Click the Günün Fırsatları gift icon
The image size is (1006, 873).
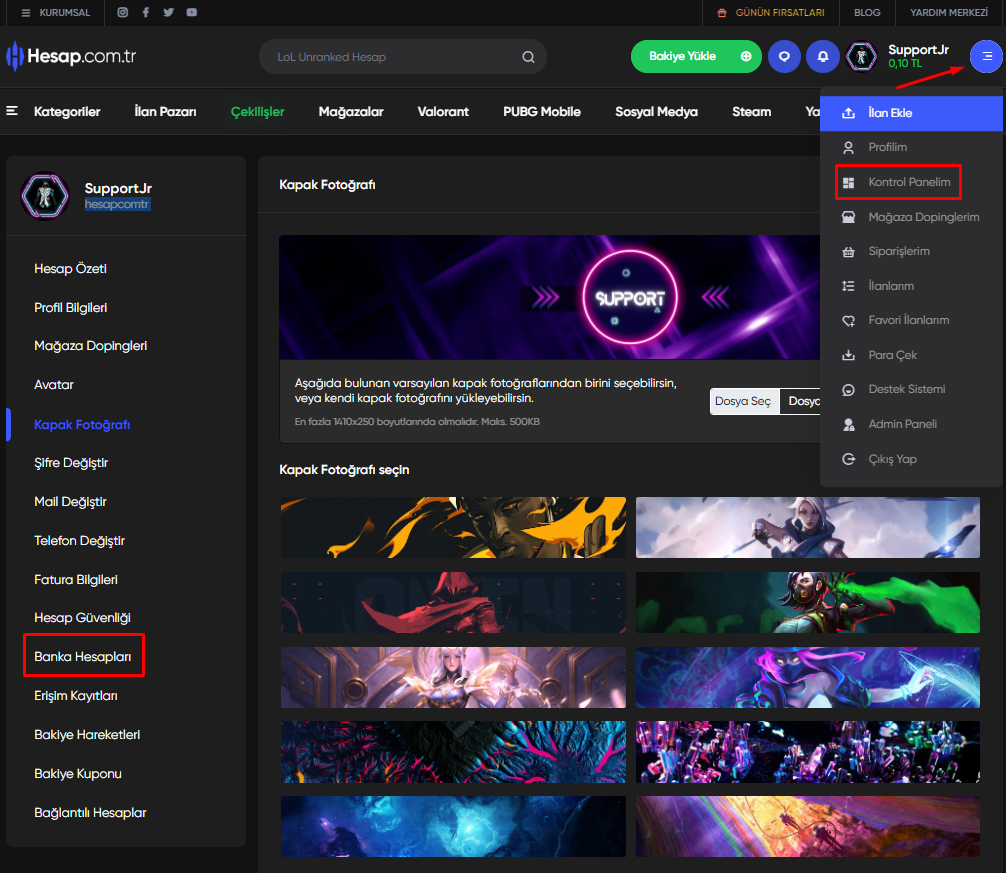722,13
